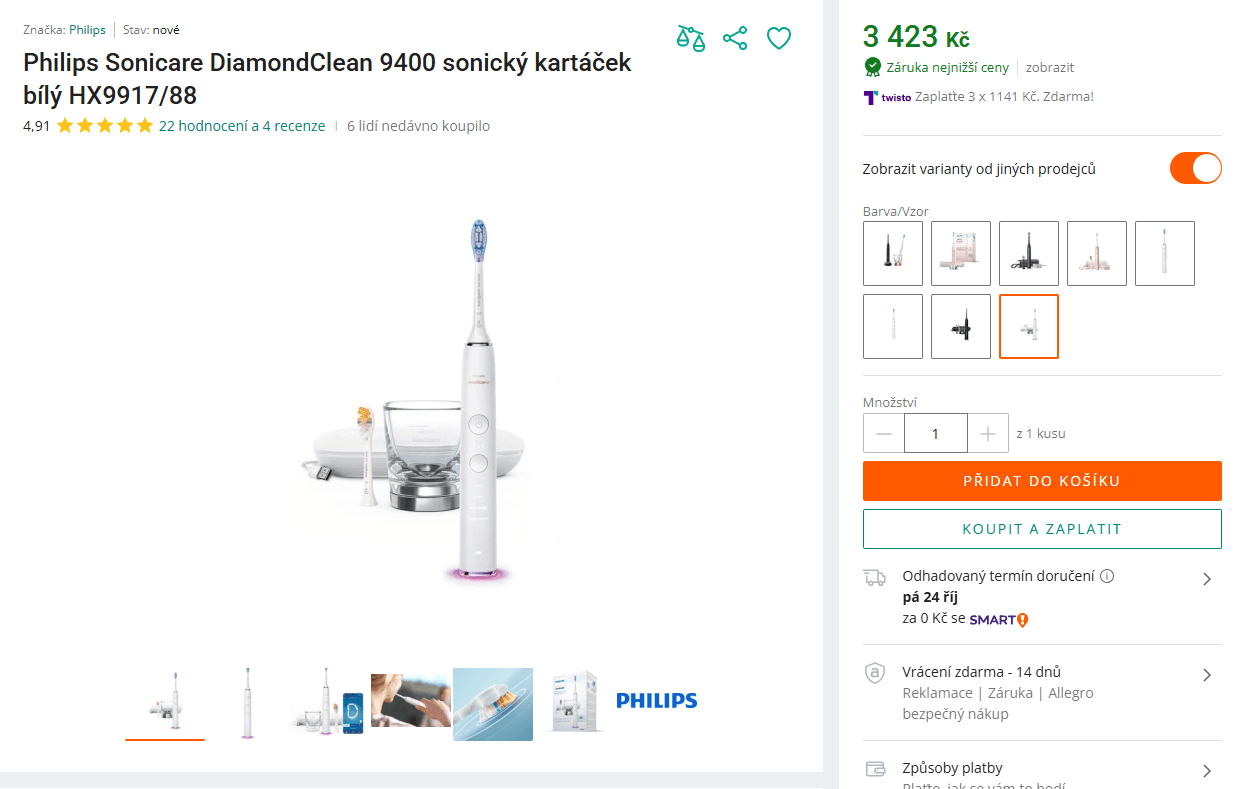1239x789 pixels.
Task: Expand the Způsoby platby section
Action: coord(1207,771)
